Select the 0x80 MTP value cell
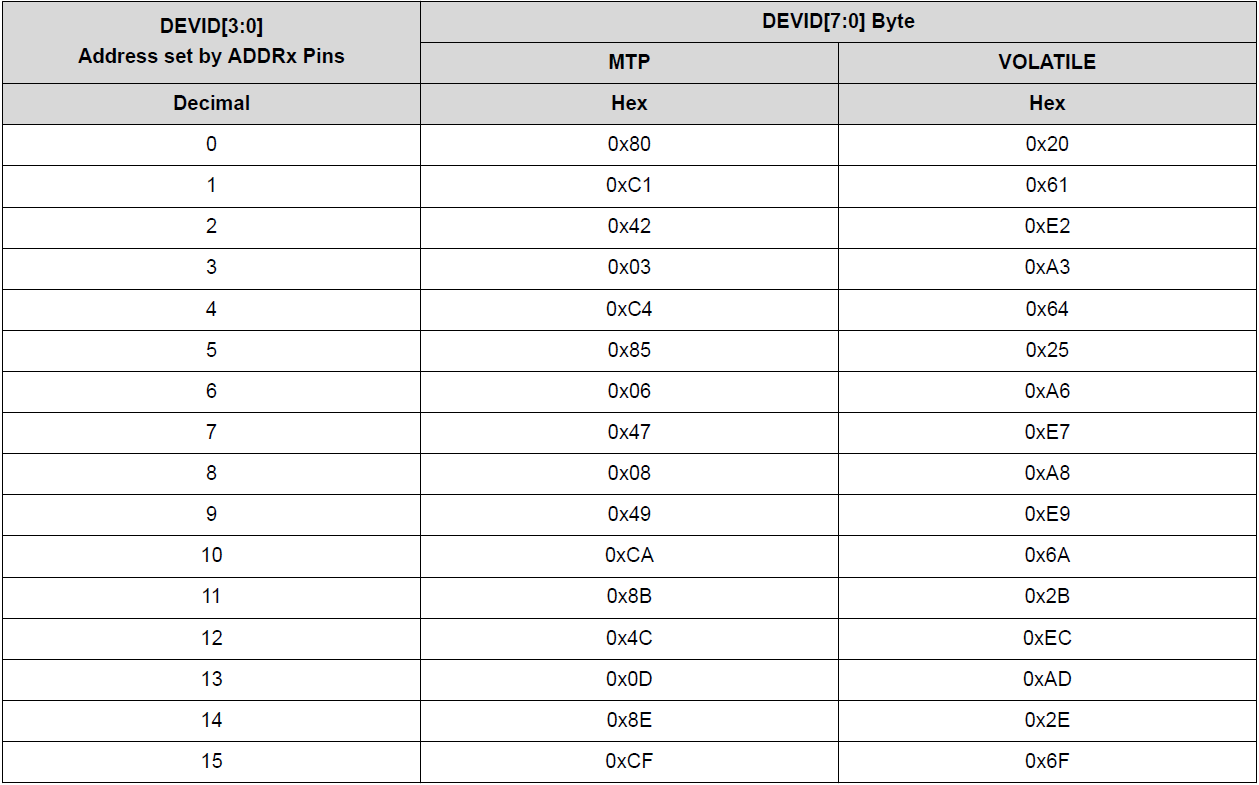 629,144
